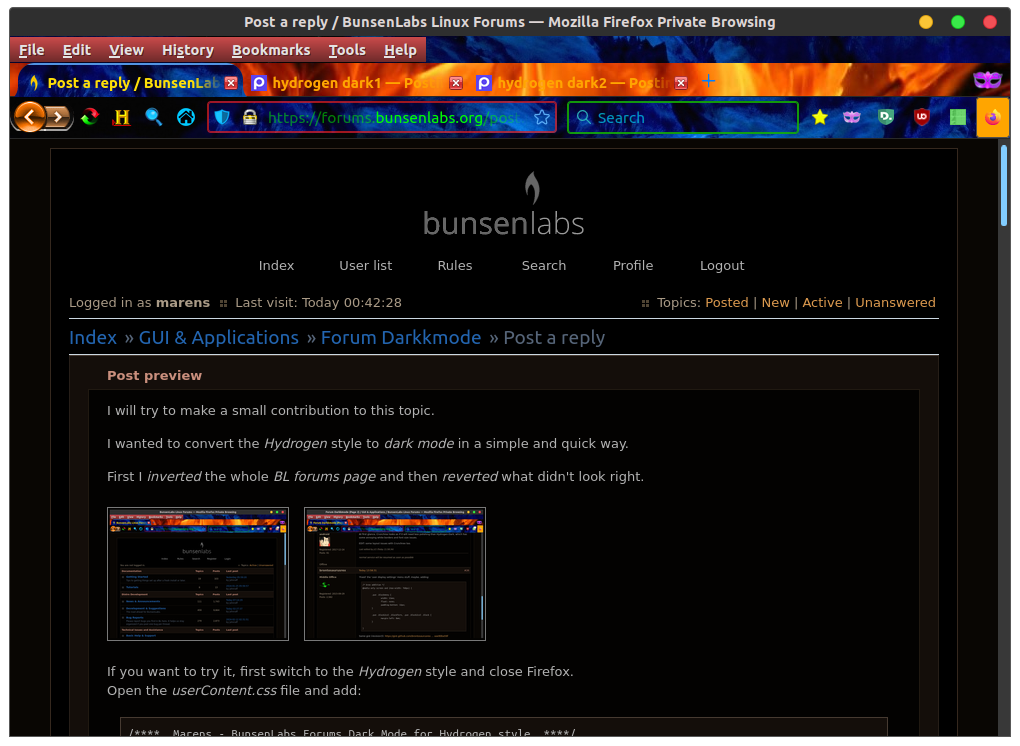
Task: Show site security info via padlock icon
Action: [250, 117]
